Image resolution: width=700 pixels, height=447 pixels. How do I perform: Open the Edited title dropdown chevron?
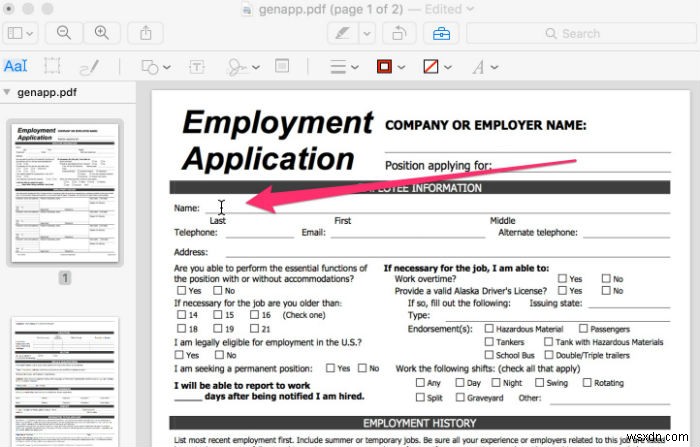tap(470, 9)
